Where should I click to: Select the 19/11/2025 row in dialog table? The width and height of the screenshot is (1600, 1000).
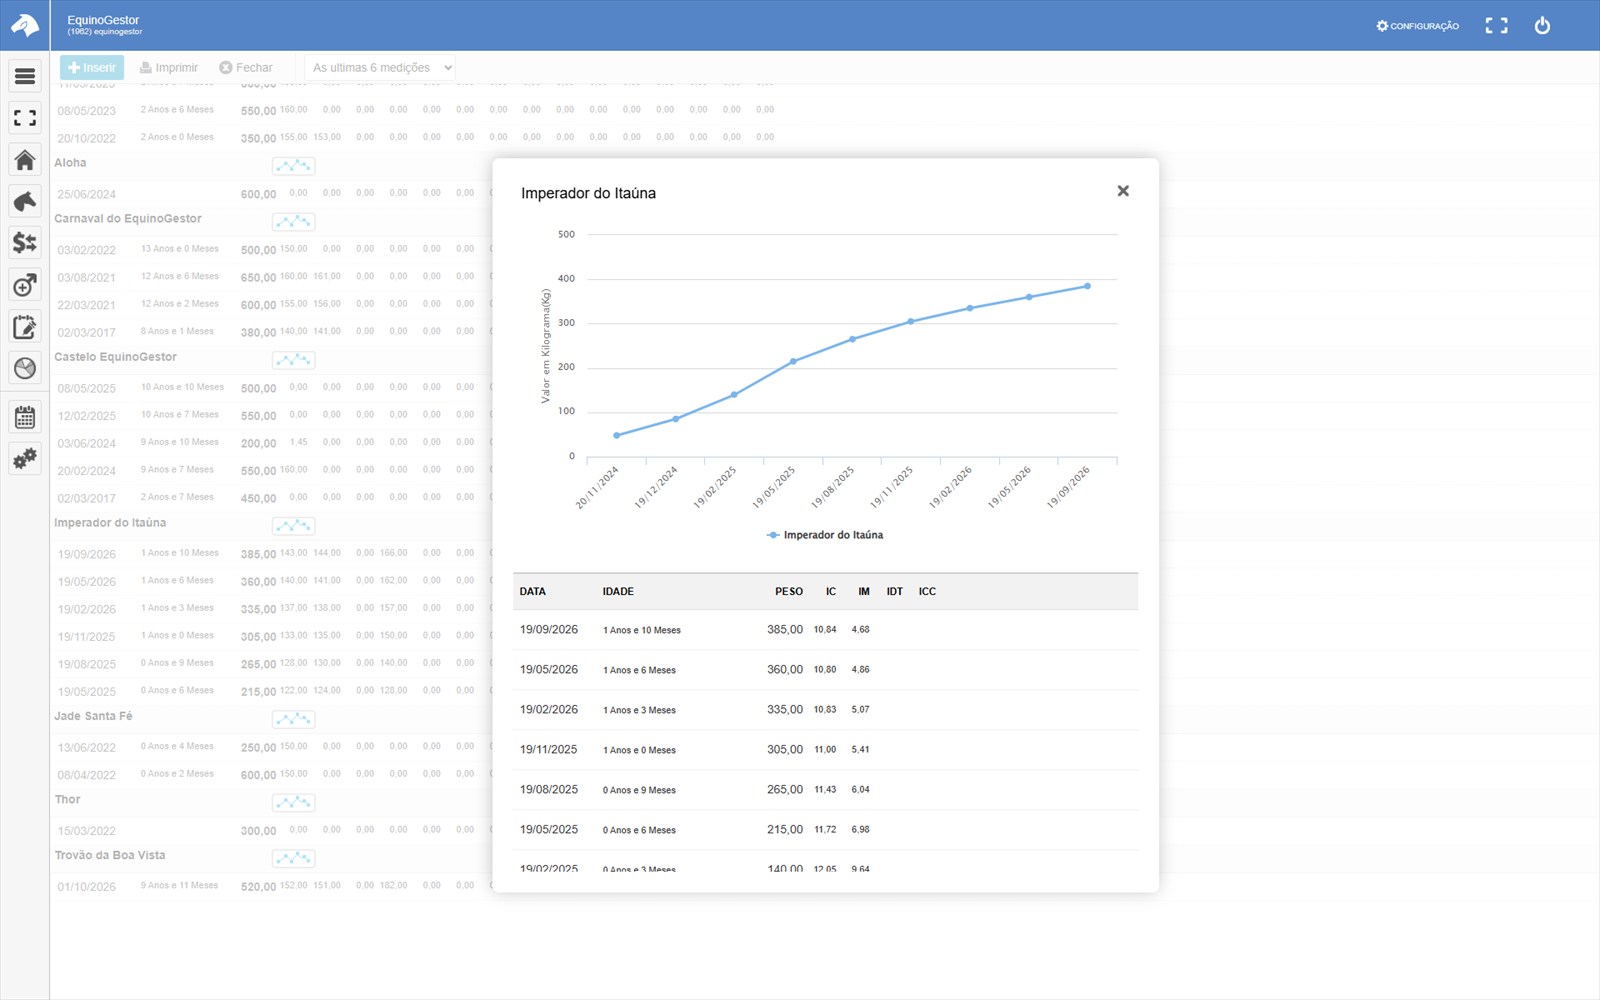pos(825,750)
